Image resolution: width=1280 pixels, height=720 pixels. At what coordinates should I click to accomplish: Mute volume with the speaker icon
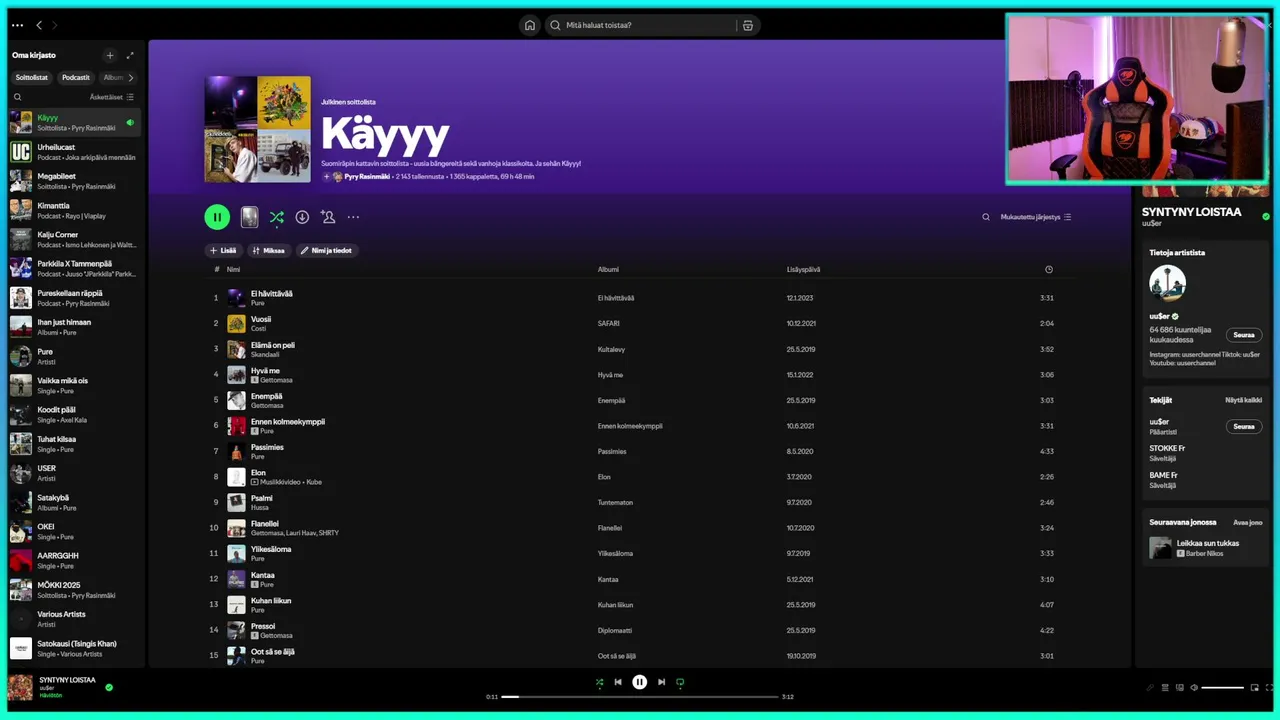(x=1194, y=688)
